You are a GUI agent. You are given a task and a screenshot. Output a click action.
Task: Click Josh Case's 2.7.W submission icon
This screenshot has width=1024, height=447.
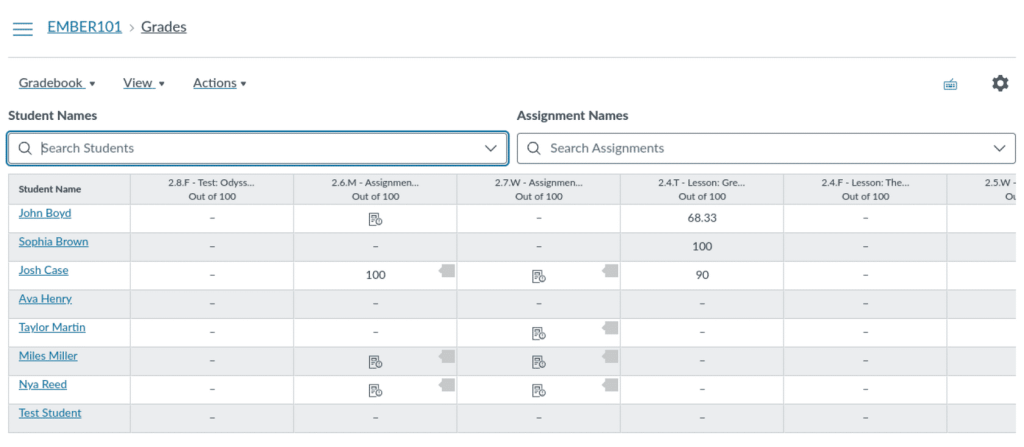tap(538, 276)
